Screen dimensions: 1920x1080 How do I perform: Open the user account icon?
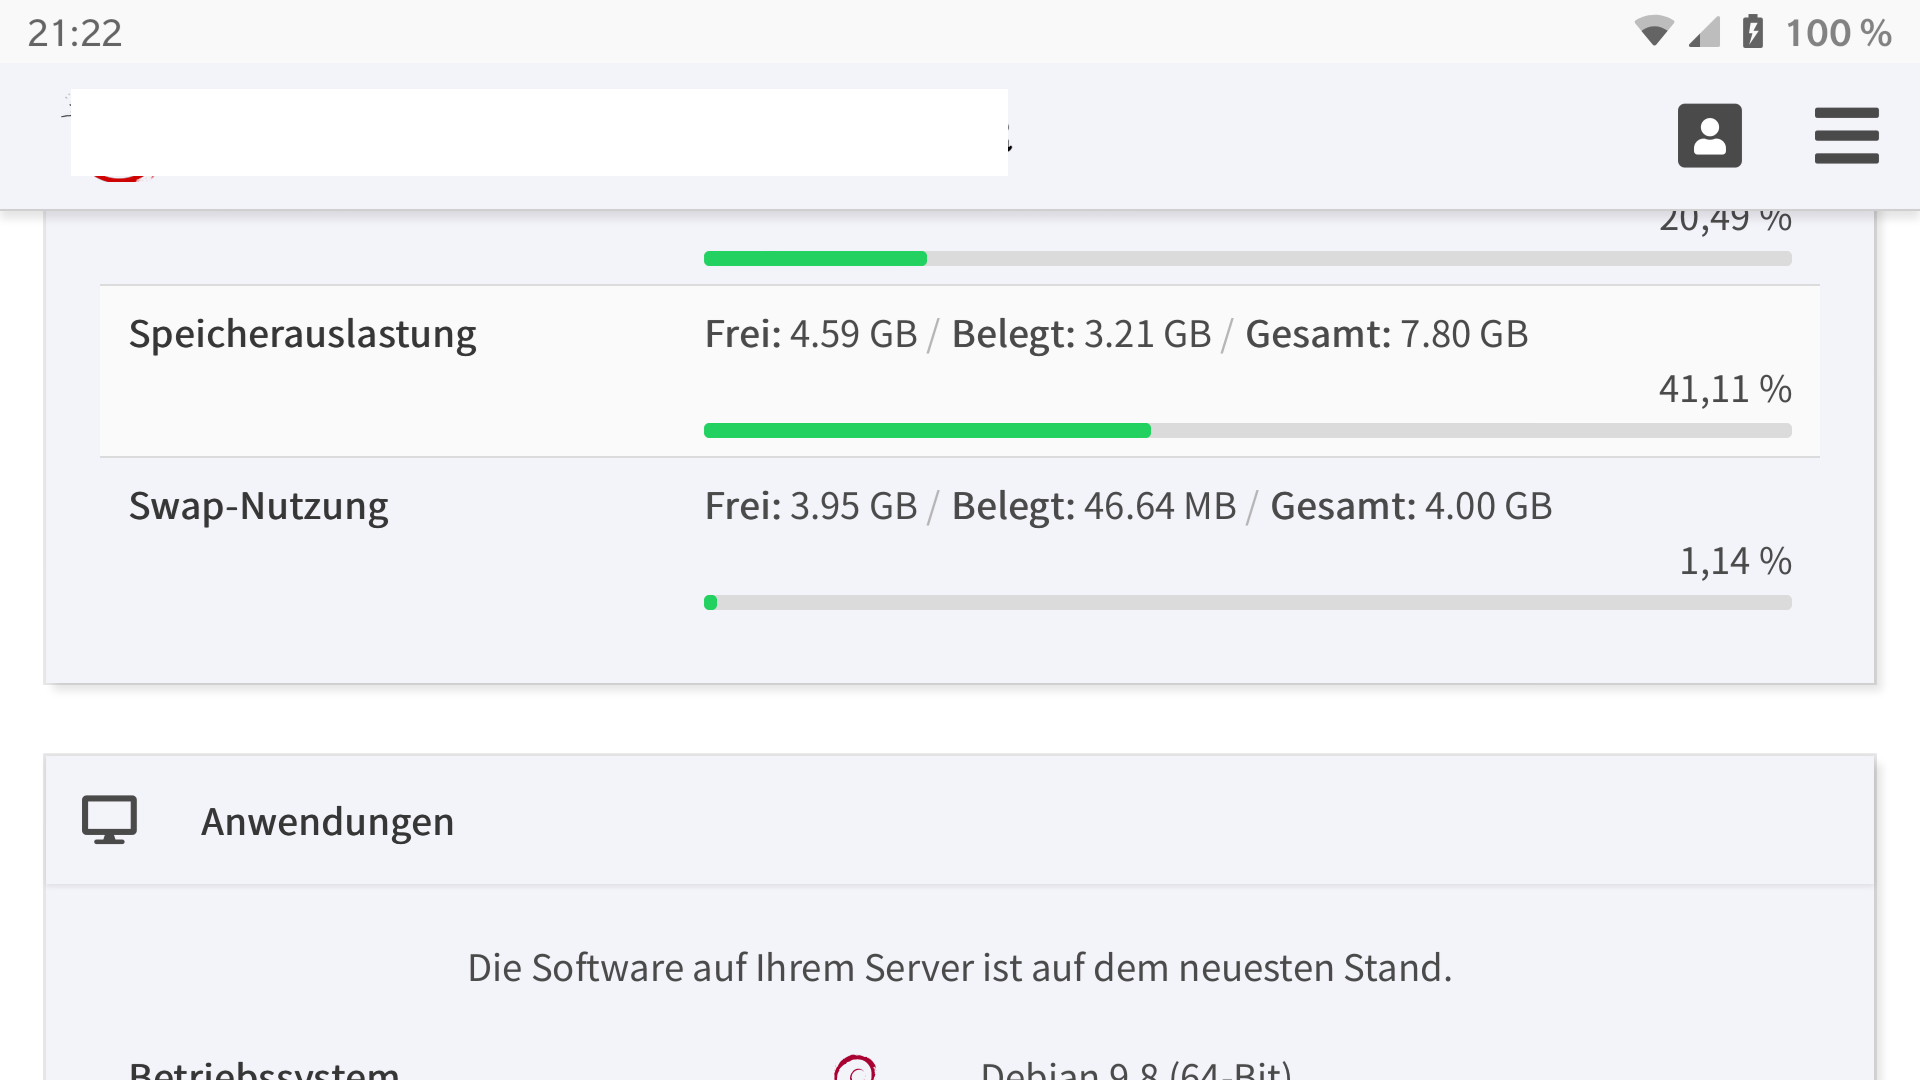pyautogui.click(x=1709, y=135)
